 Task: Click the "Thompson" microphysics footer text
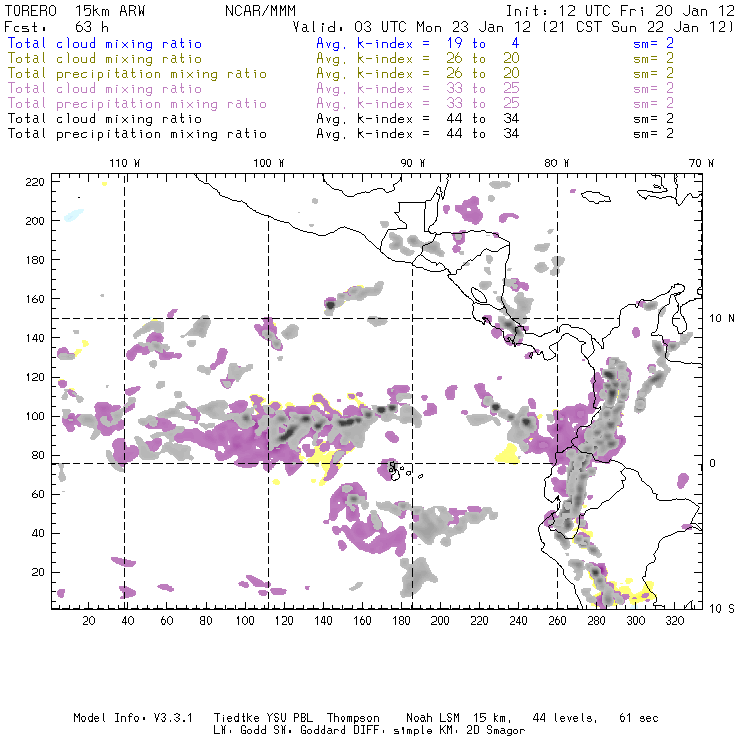tap(353, 718)
